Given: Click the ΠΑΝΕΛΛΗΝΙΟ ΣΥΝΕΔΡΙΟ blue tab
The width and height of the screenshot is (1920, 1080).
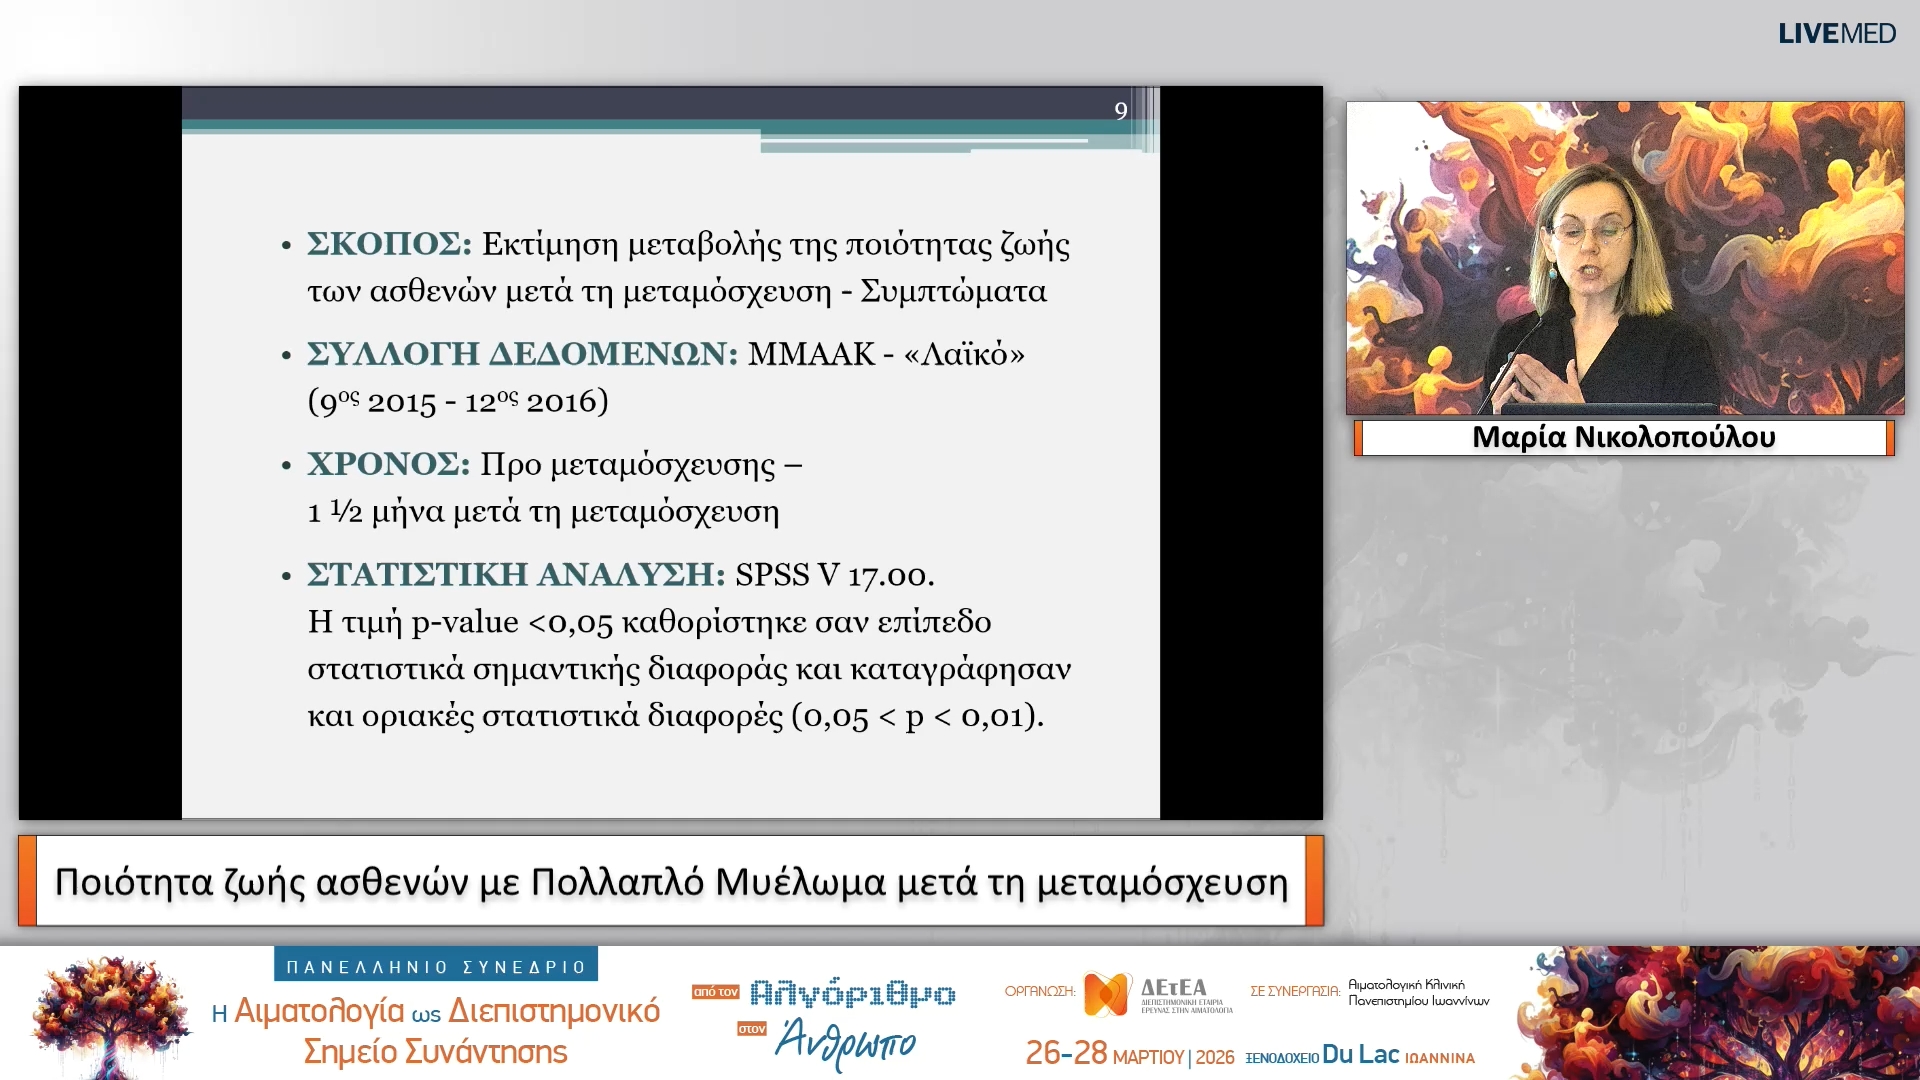Looking at the screenshot, I should pyautogui.click(x=436, y=966).
